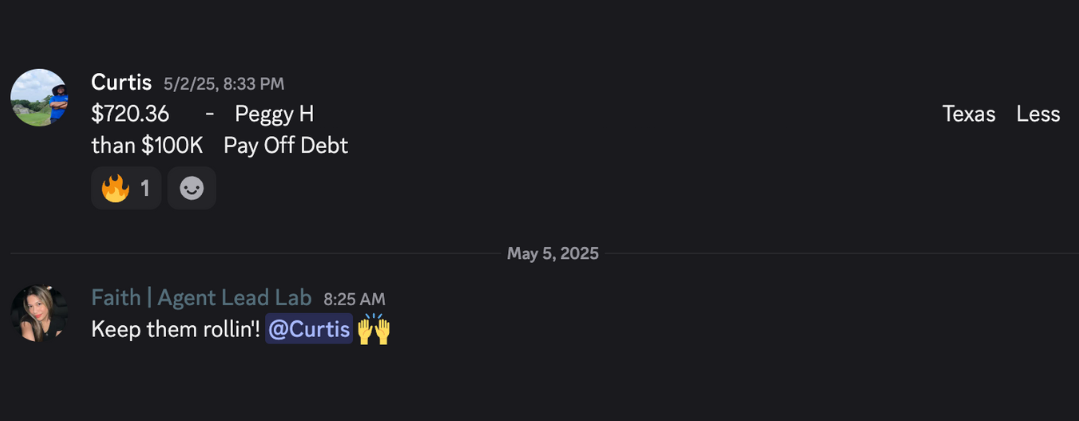
Task: Open the Faith | Agent Lead Lab username
Action: (202, 298)
